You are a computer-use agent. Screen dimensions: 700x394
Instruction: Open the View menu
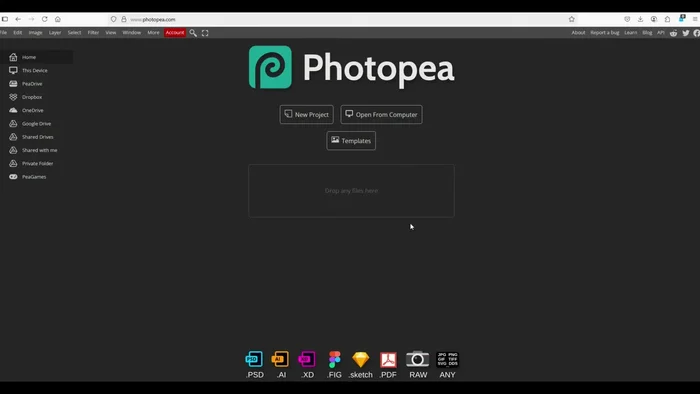(x=111, y=33)
